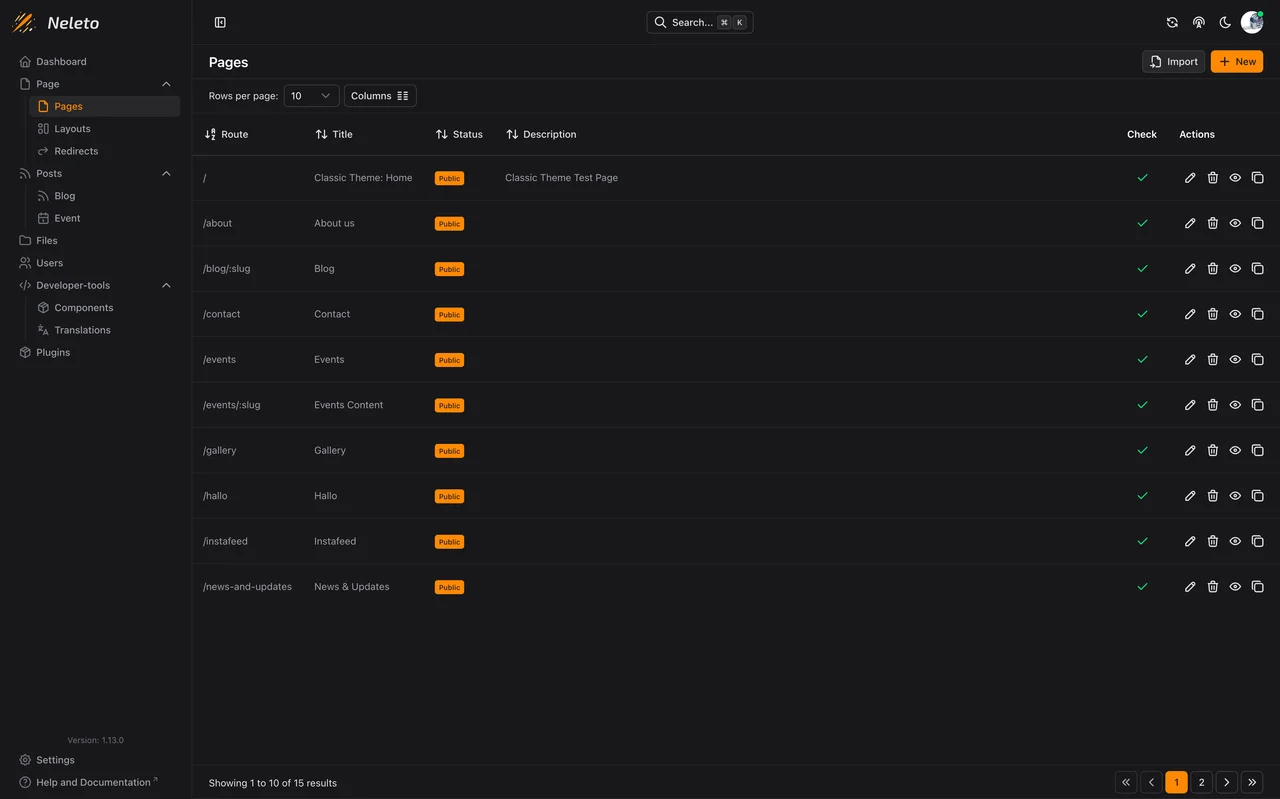Click the Search input field
Screen dimensions: 1280x799
[x=700, y=22]
